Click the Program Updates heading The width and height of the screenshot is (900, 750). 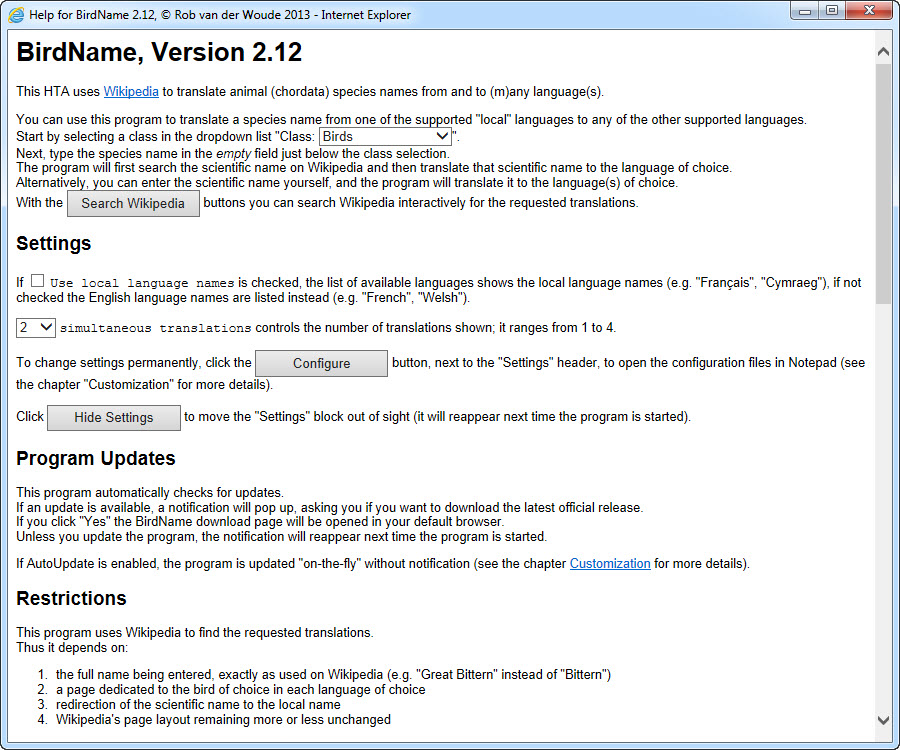tap(96, 458)
